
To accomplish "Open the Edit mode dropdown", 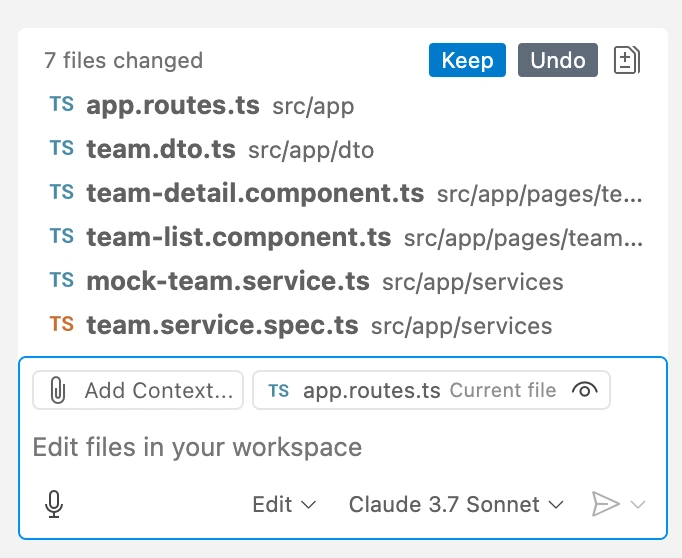I will tap(284, 505).
